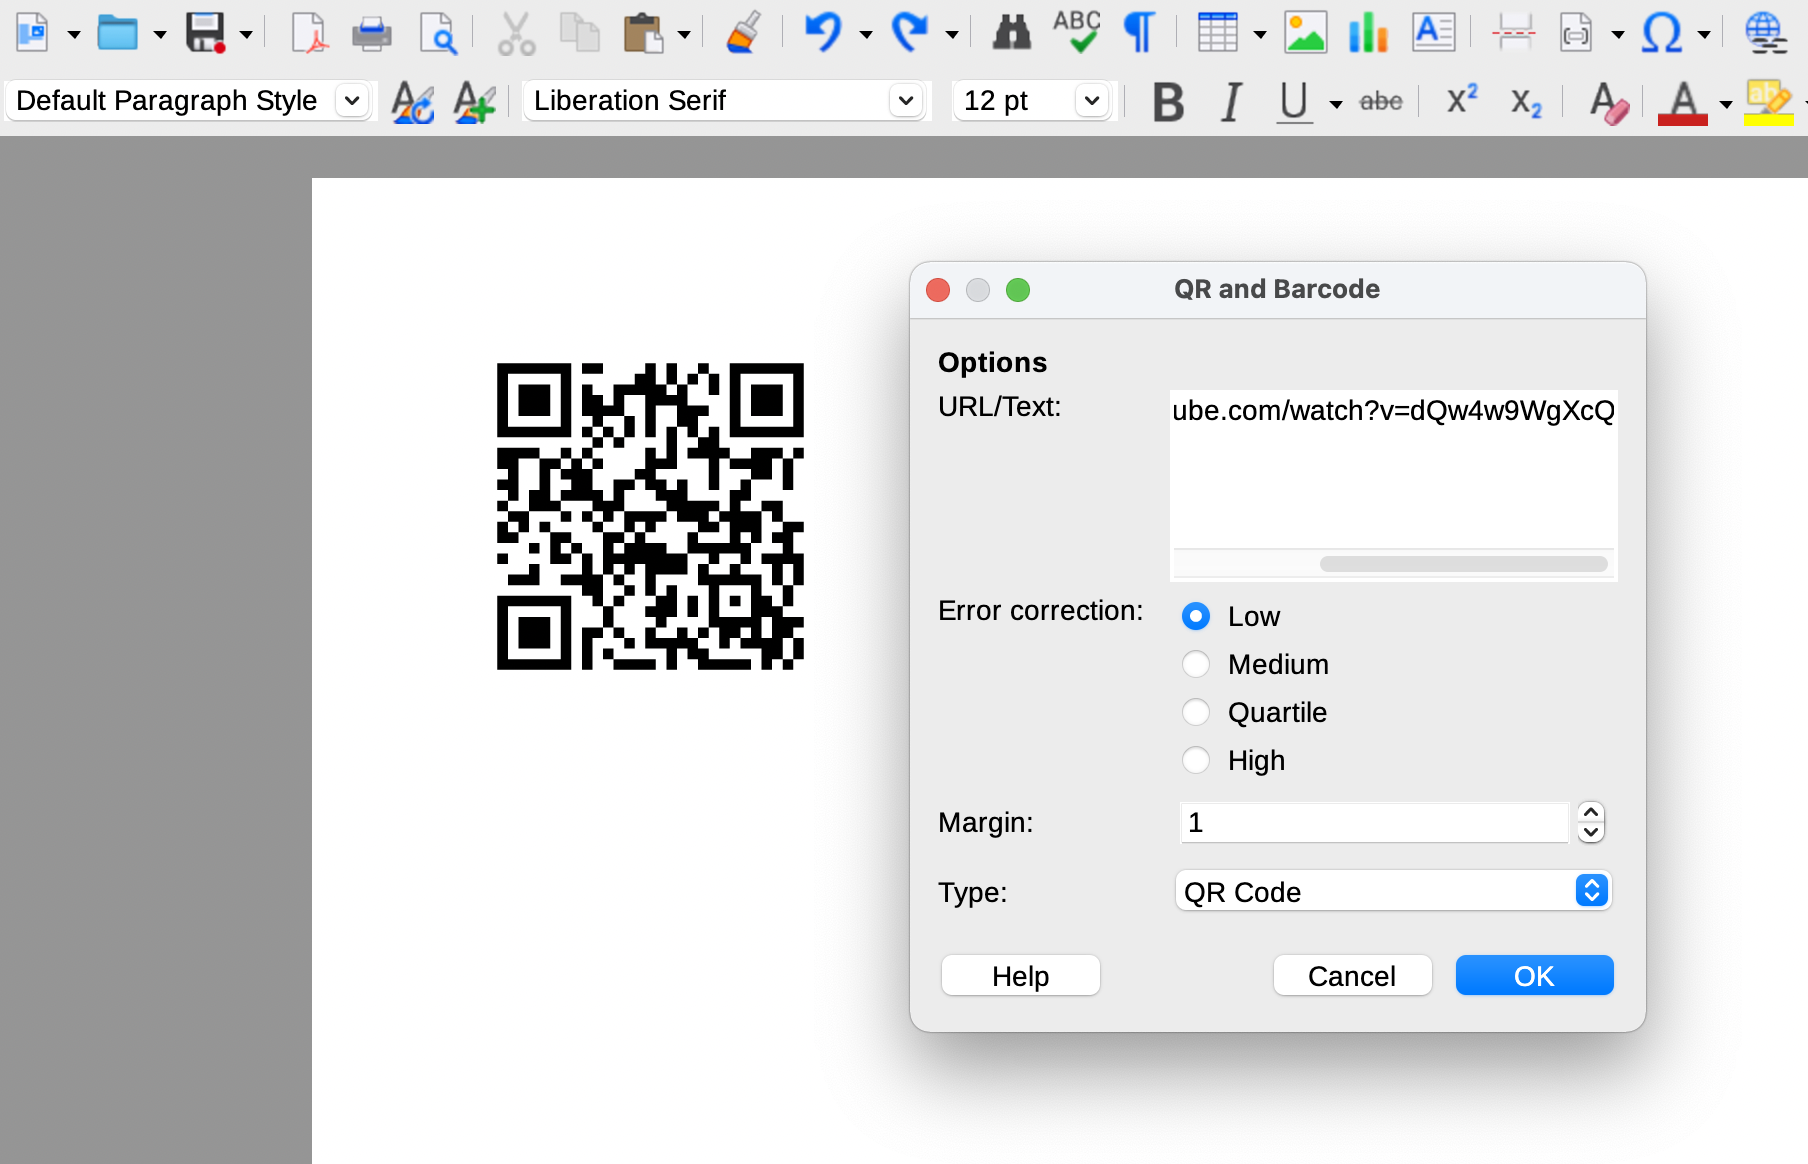Click the Cut scissors icon
This screenshot has width=1808, height=1164.
tap(516, 33)
